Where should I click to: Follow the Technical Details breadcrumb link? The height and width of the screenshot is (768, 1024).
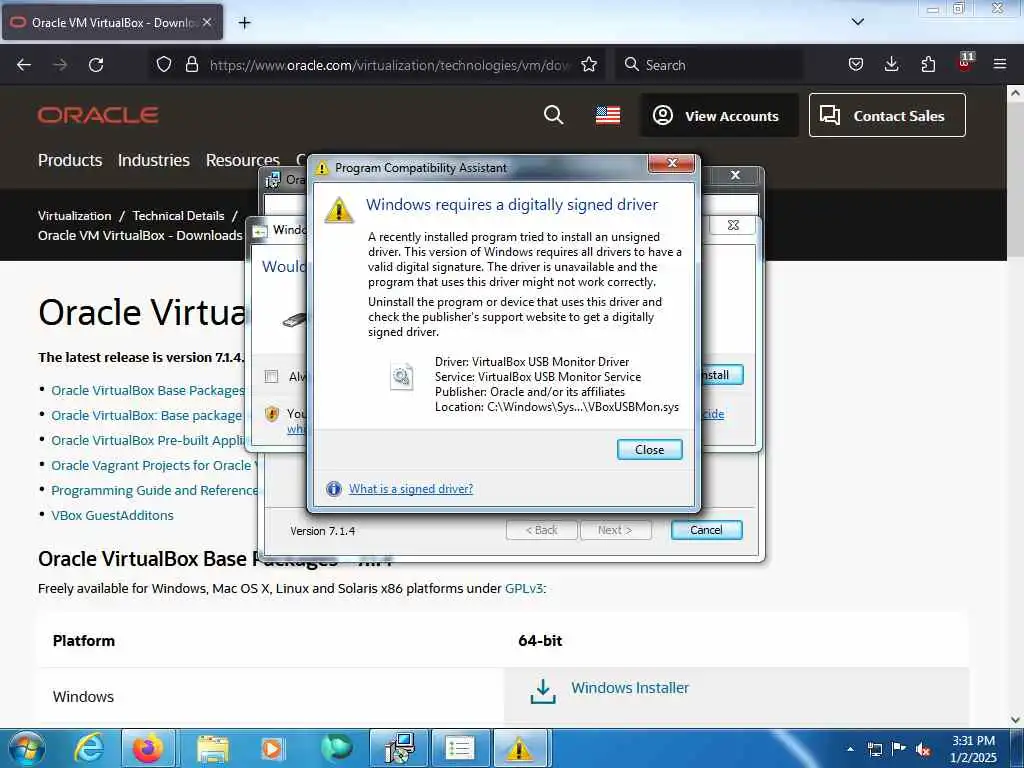[x=178, y=216]
